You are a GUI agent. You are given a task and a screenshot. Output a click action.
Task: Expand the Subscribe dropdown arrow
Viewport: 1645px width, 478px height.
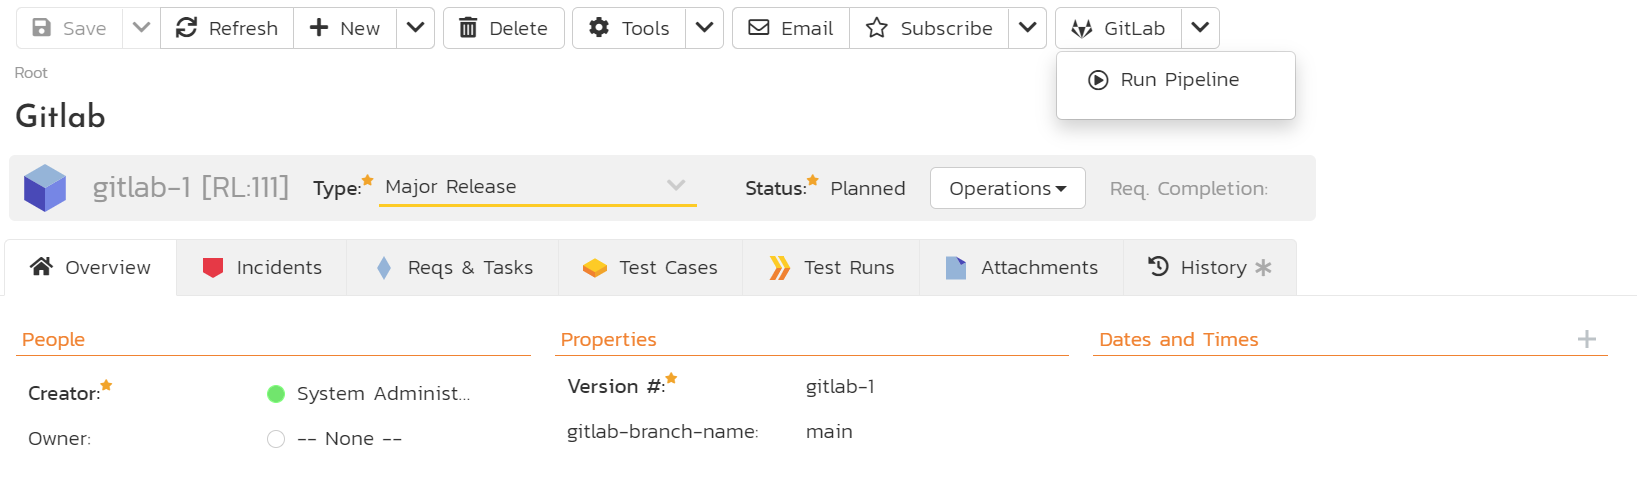1027,28
